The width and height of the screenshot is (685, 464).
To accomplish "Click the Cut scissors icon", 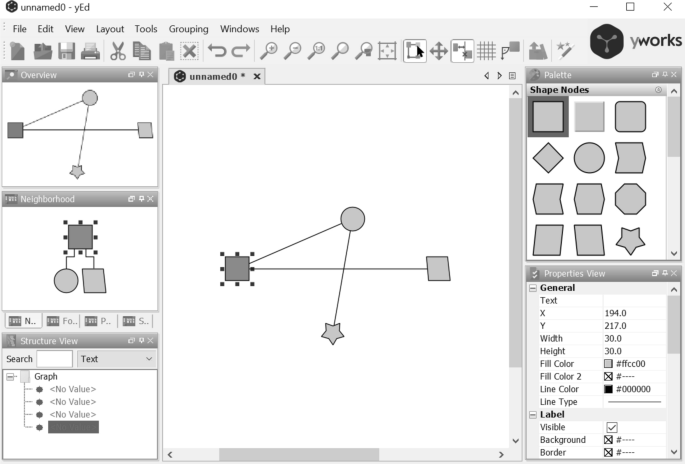I will point(118,51).
